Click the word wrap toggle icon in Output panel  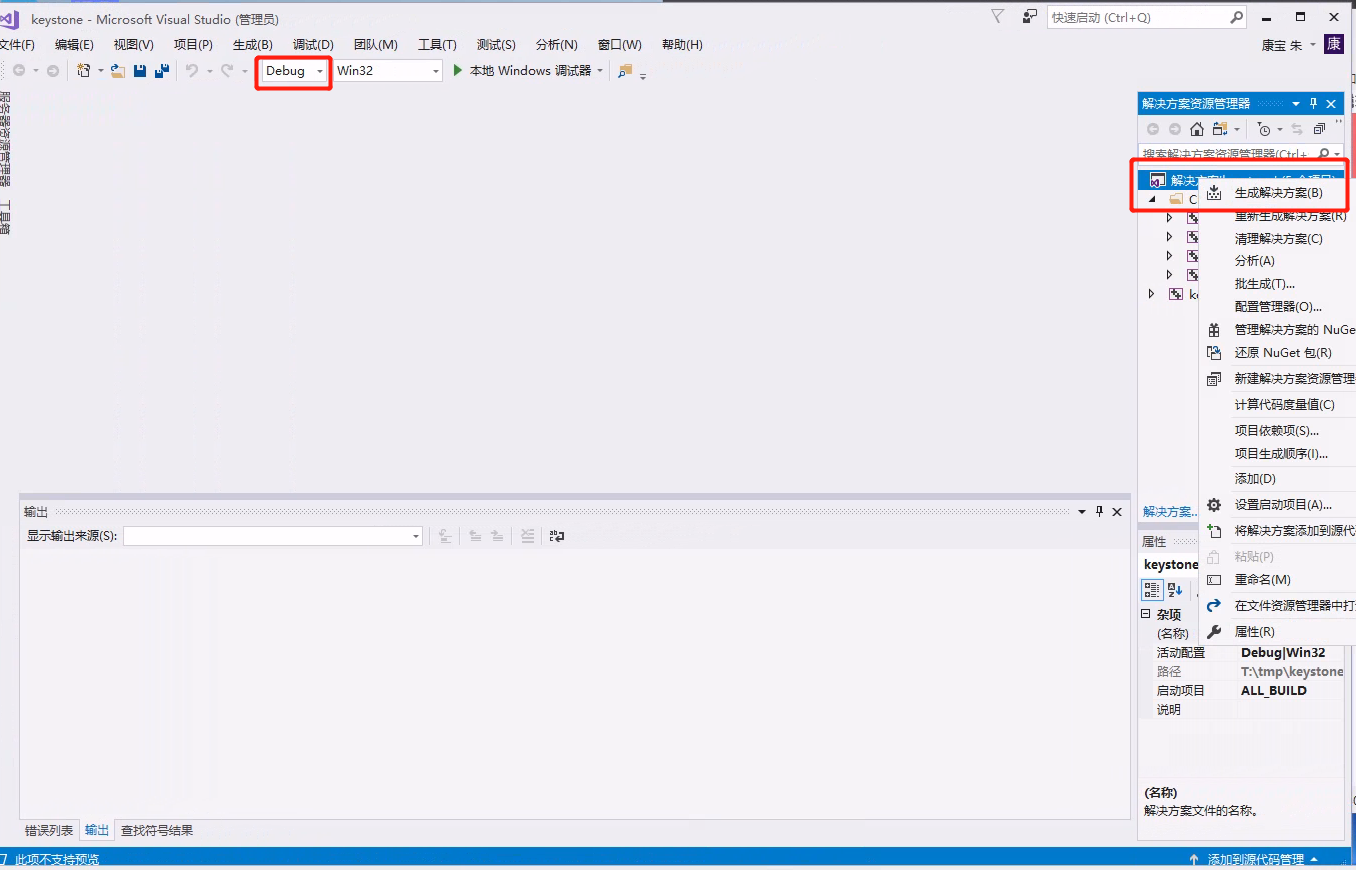557,536
